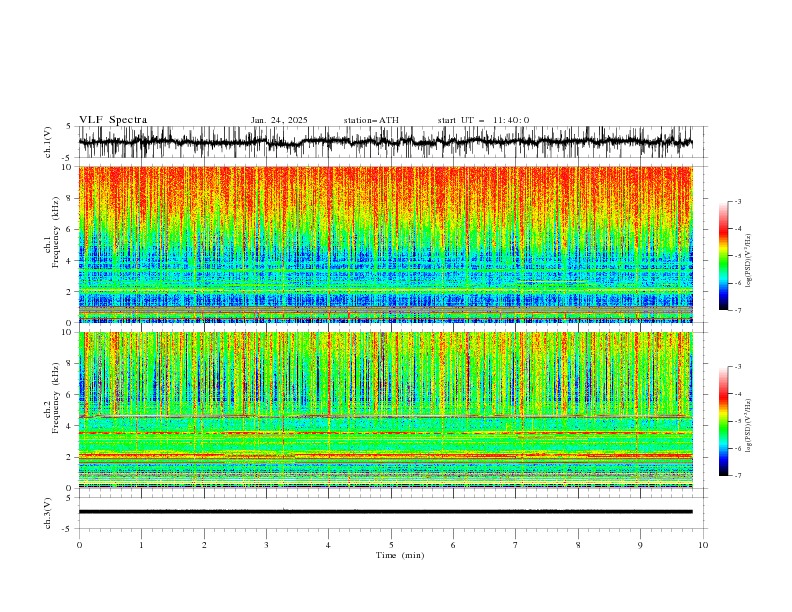The height and width of the screenshot is (612, 792).
Task: Select the "Jan. 24, 2025" date text
Action: click(x=279, y=120)
